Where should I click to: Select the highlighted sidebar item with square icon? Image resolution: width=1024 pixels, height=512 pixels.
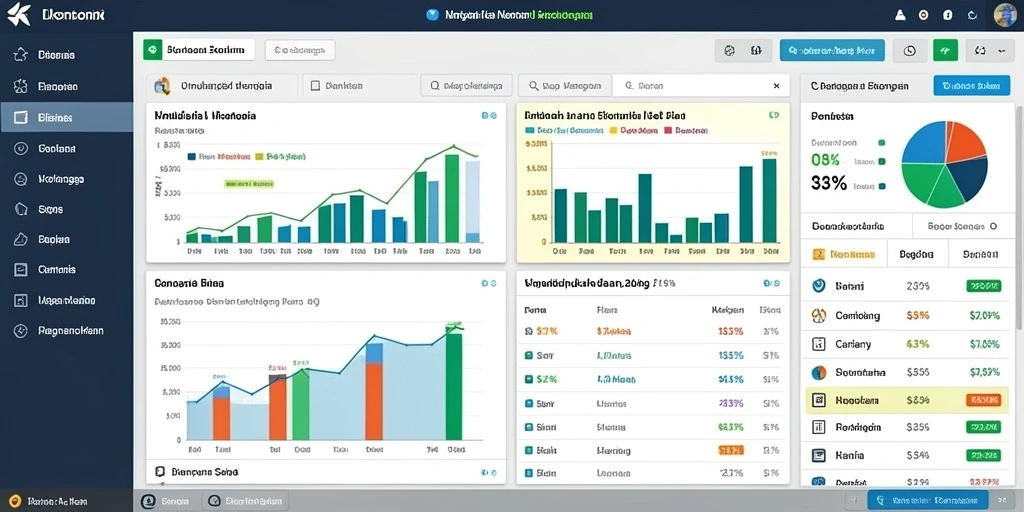point(66,118)
